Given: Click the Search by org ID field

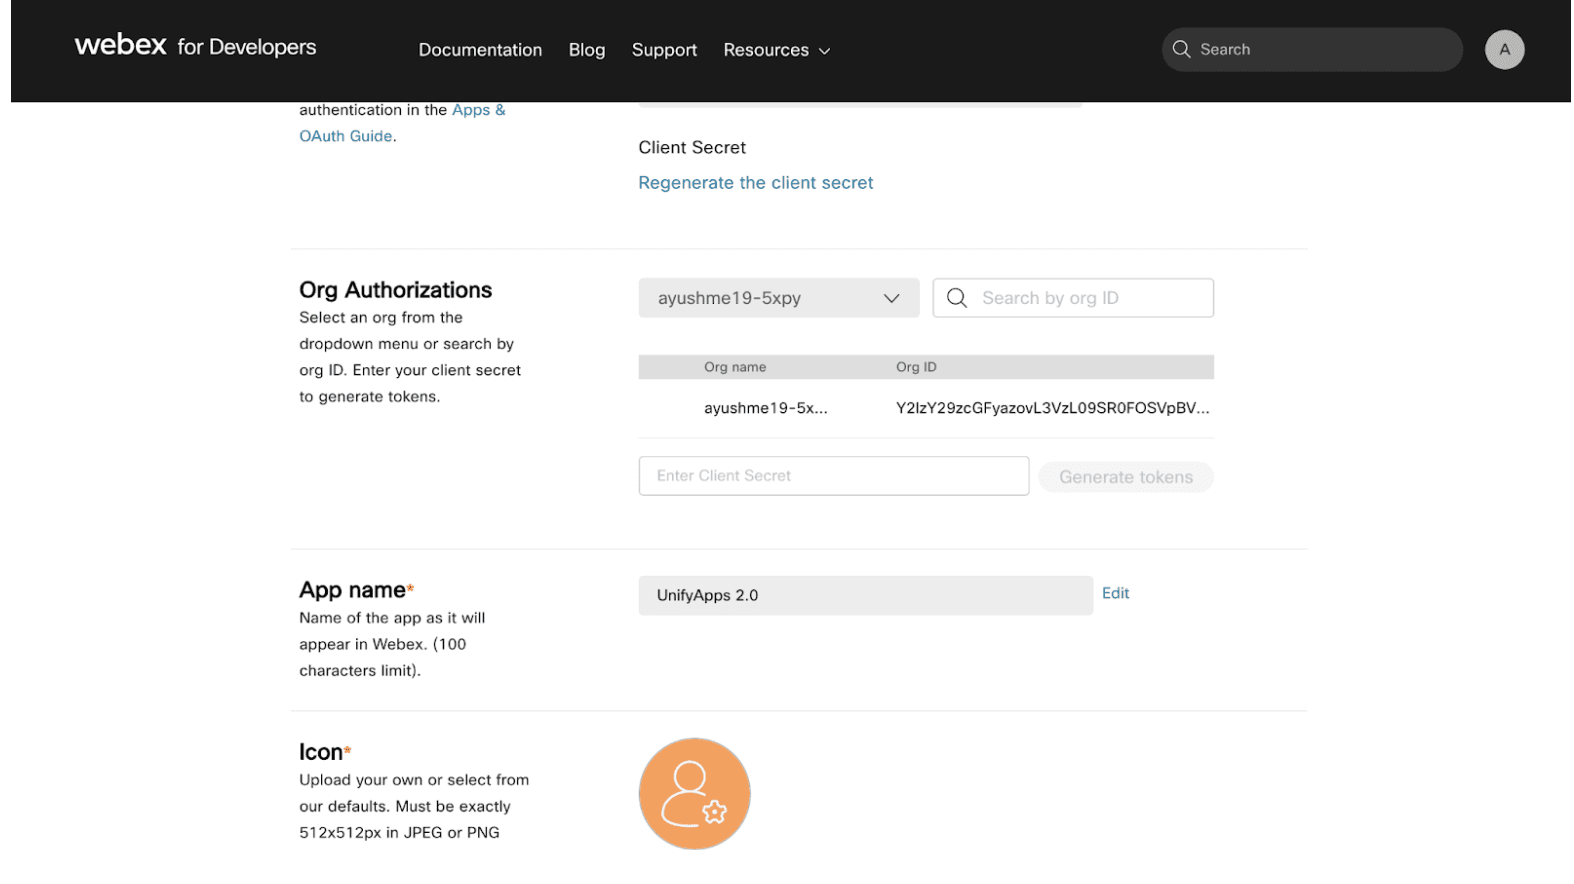Looking at the screenshot, I should (x=1090, y=298).
